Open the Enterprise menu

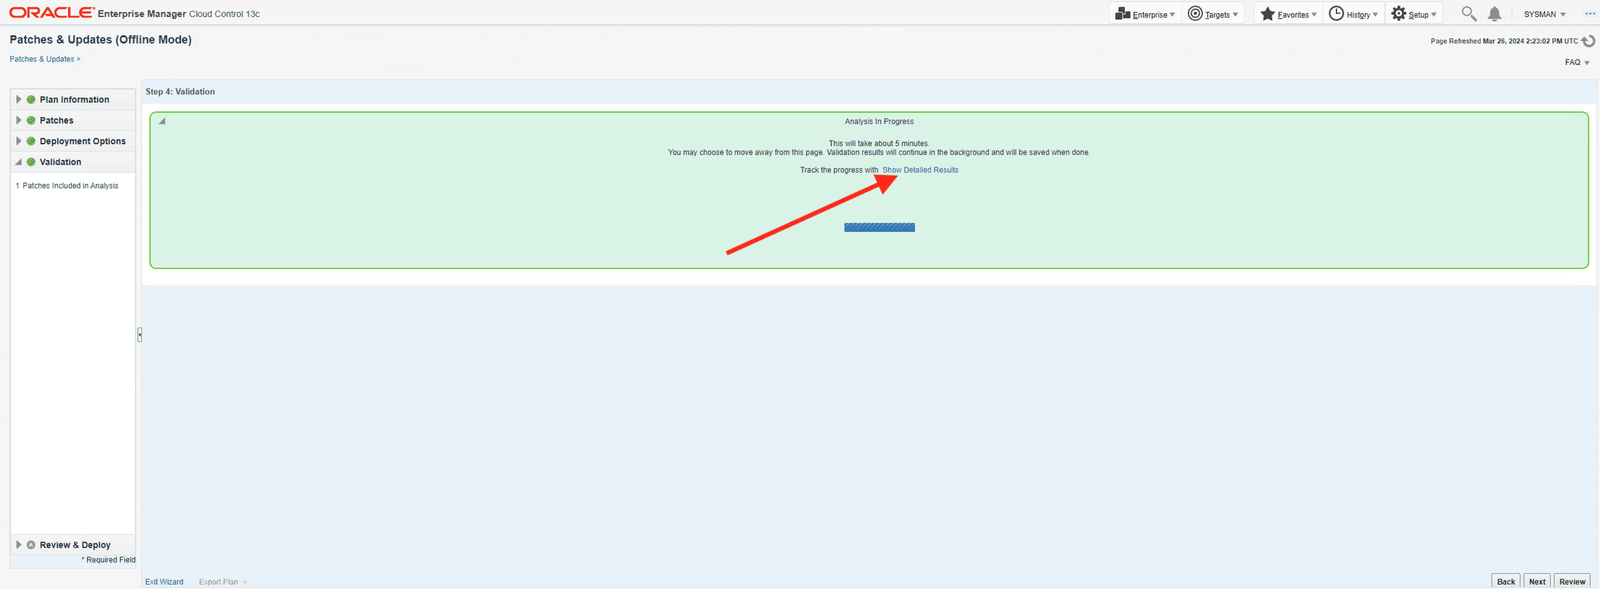[1145, 14]
